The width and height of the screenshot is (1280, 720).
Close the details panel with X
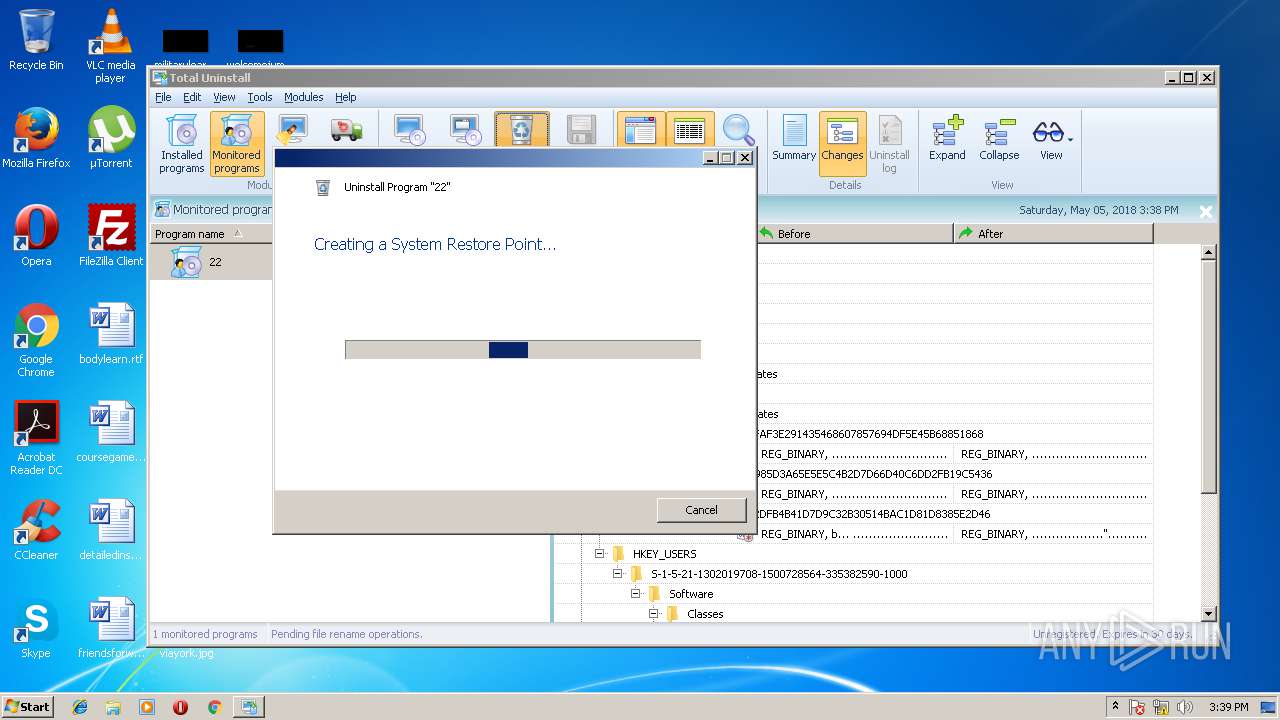1205,211
